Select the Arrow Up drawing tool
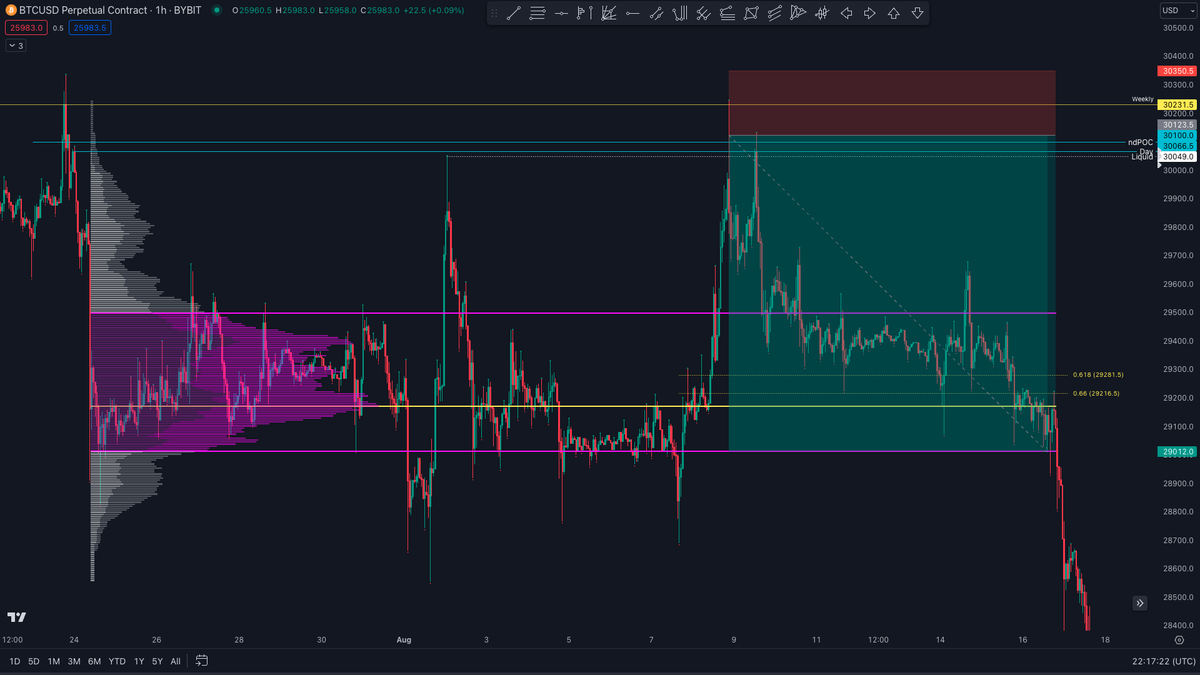 (x=893, y=14)
